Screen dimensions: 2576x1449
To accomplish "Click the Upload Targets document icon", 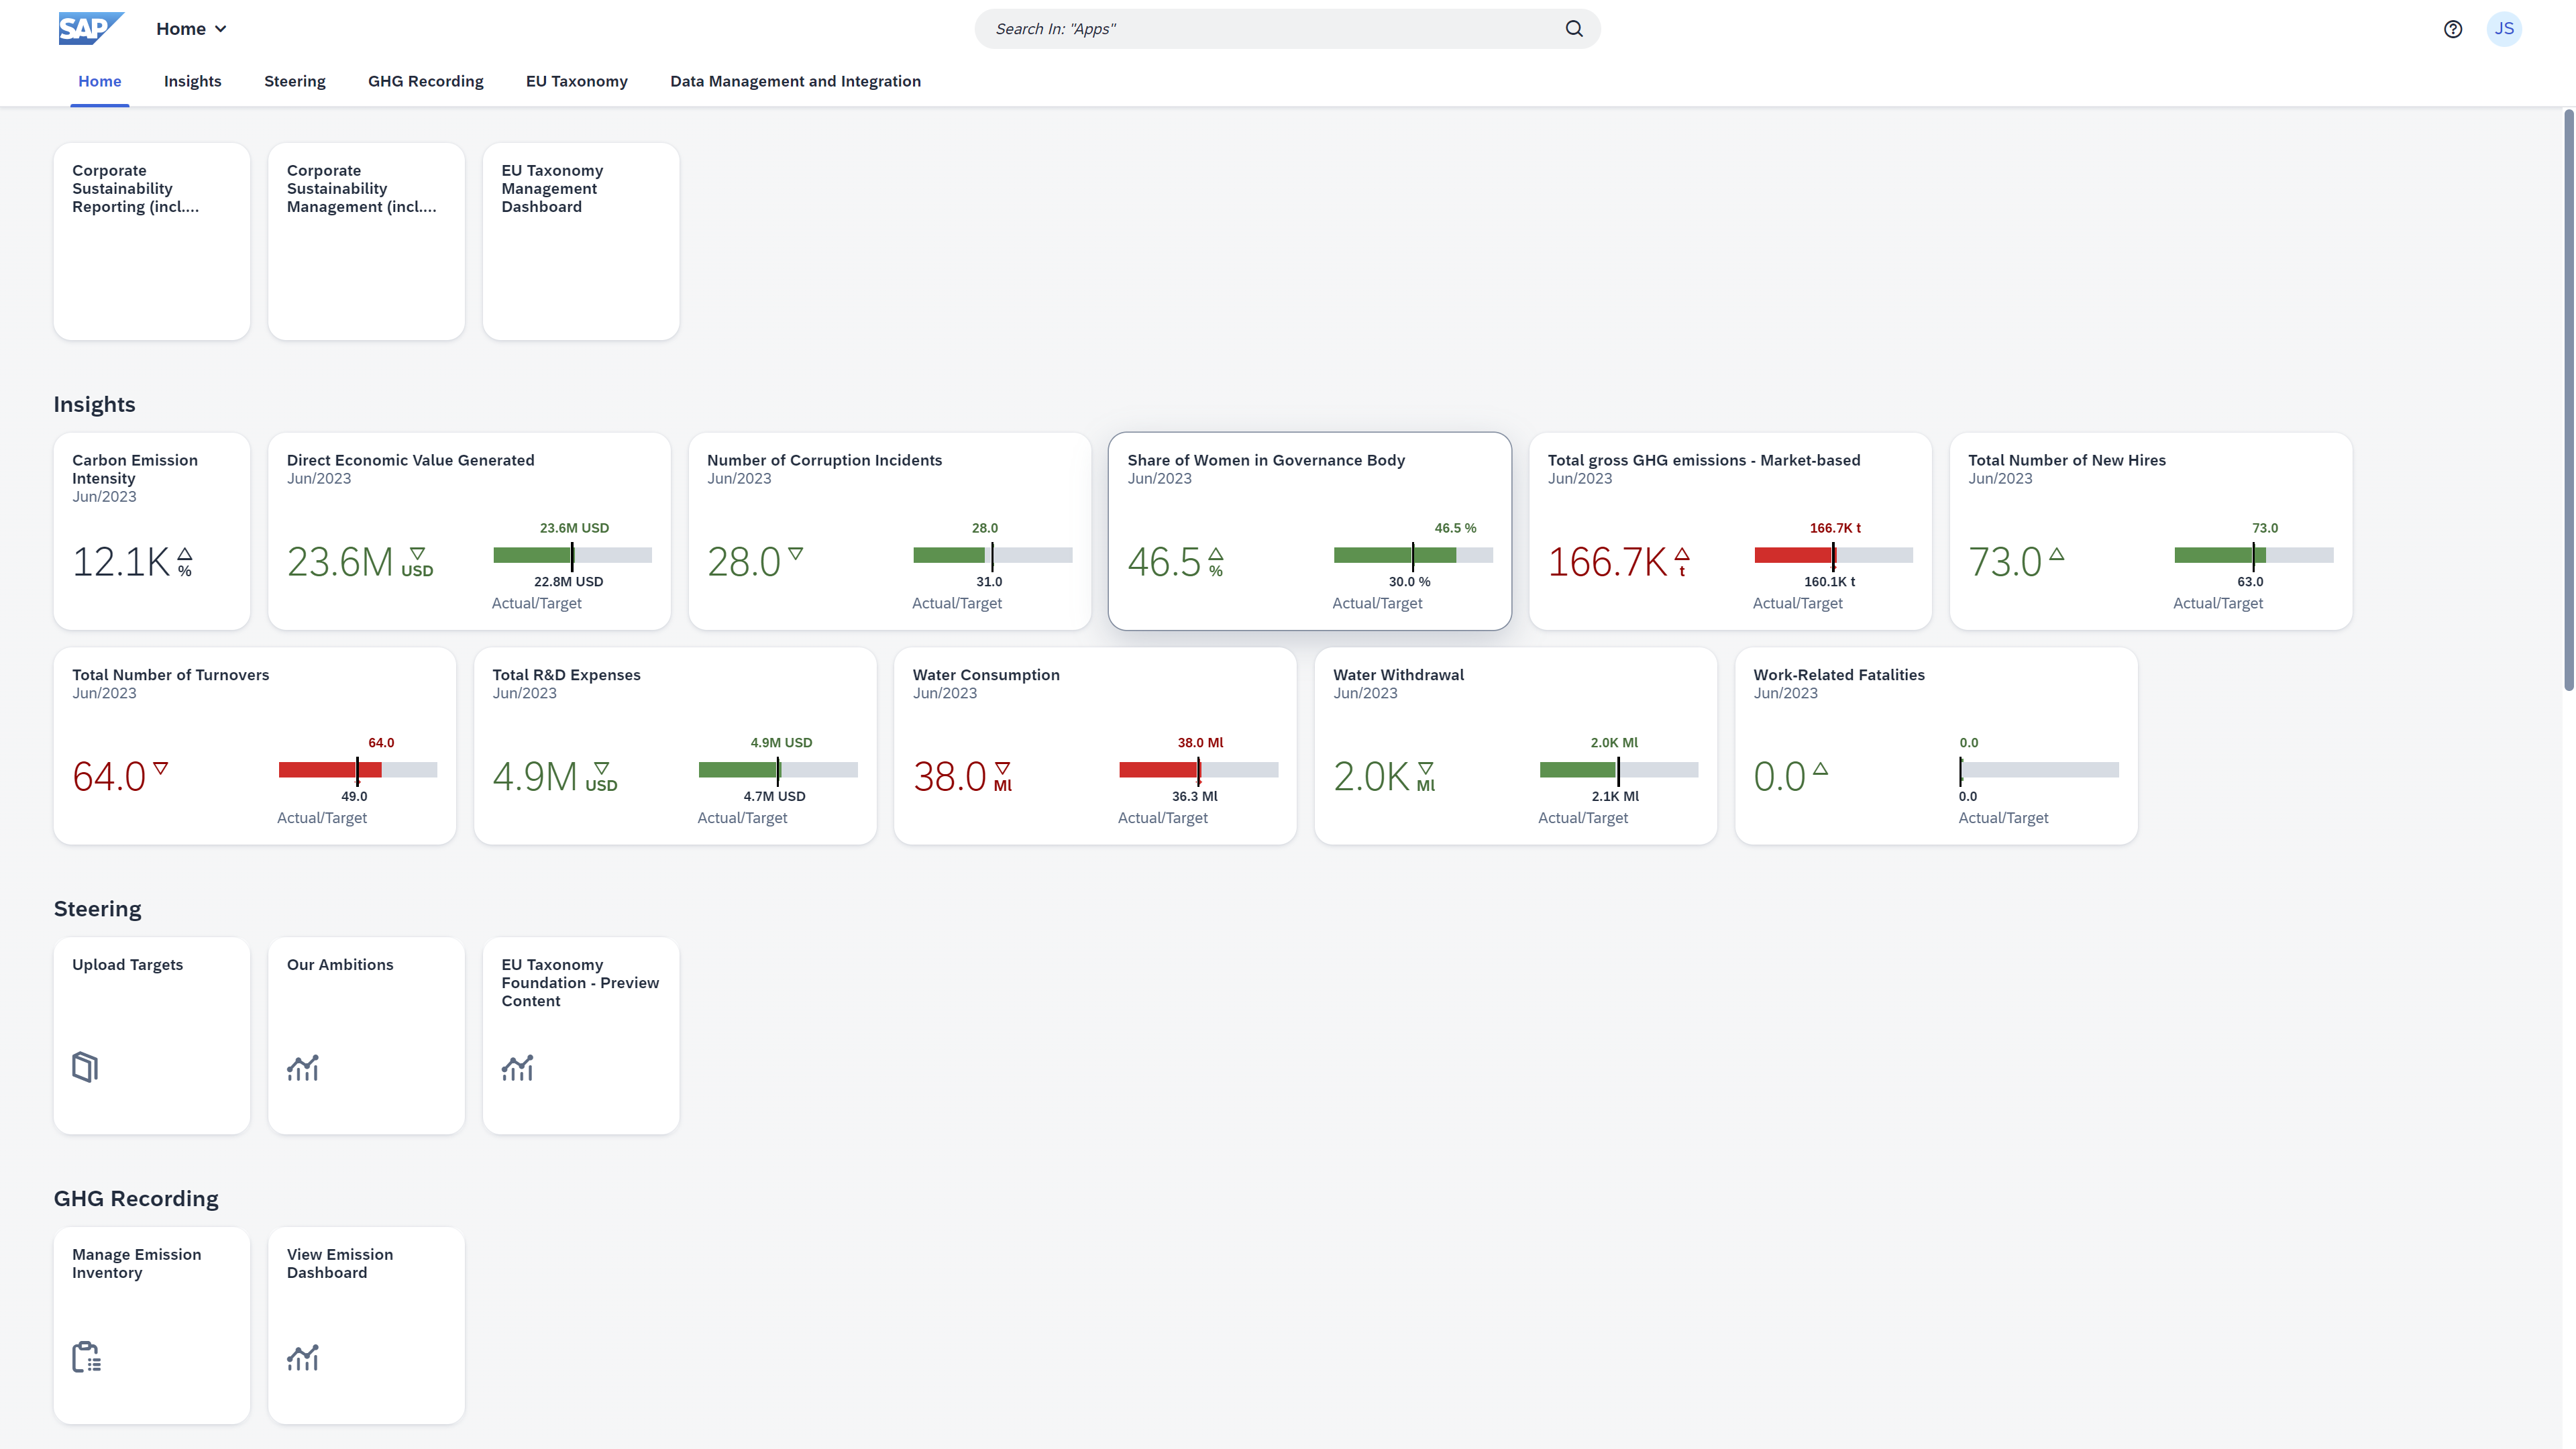I will pyautogui.click(x=85, y=1067).
